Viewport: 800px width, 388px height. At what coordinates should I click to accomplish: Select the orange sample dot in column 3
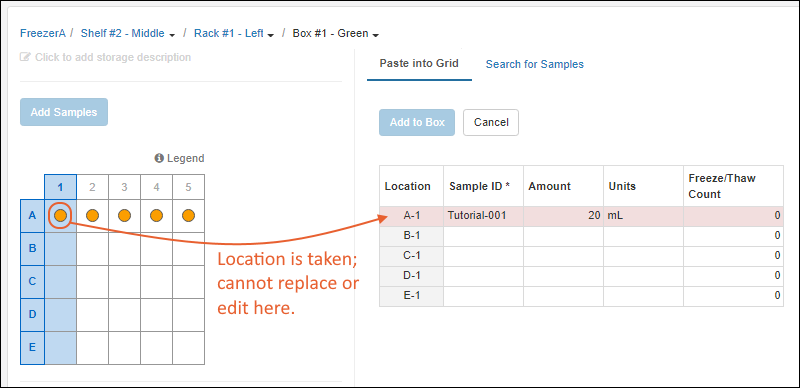point(124,216)
